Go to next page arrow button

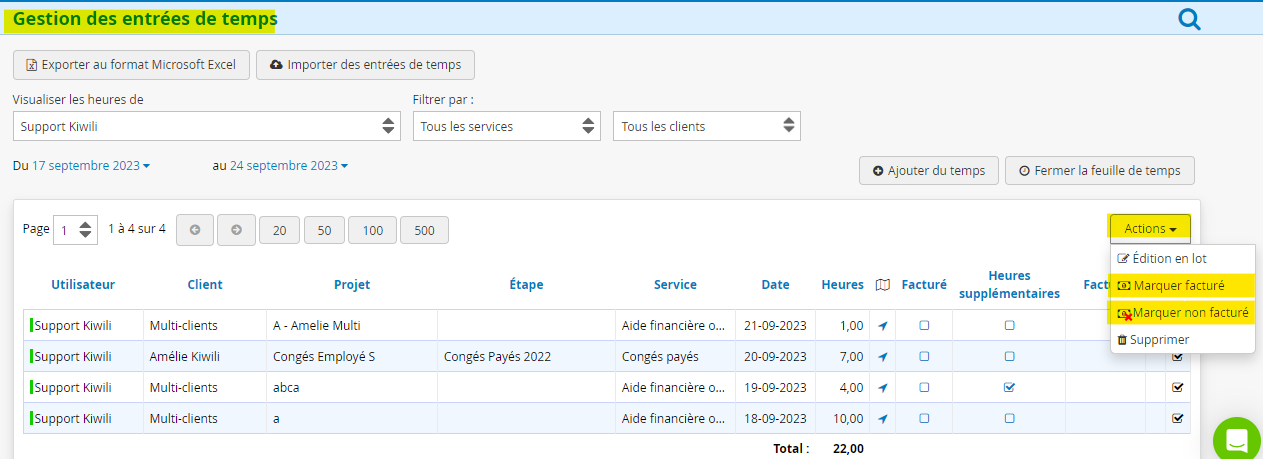coord(236,230)
